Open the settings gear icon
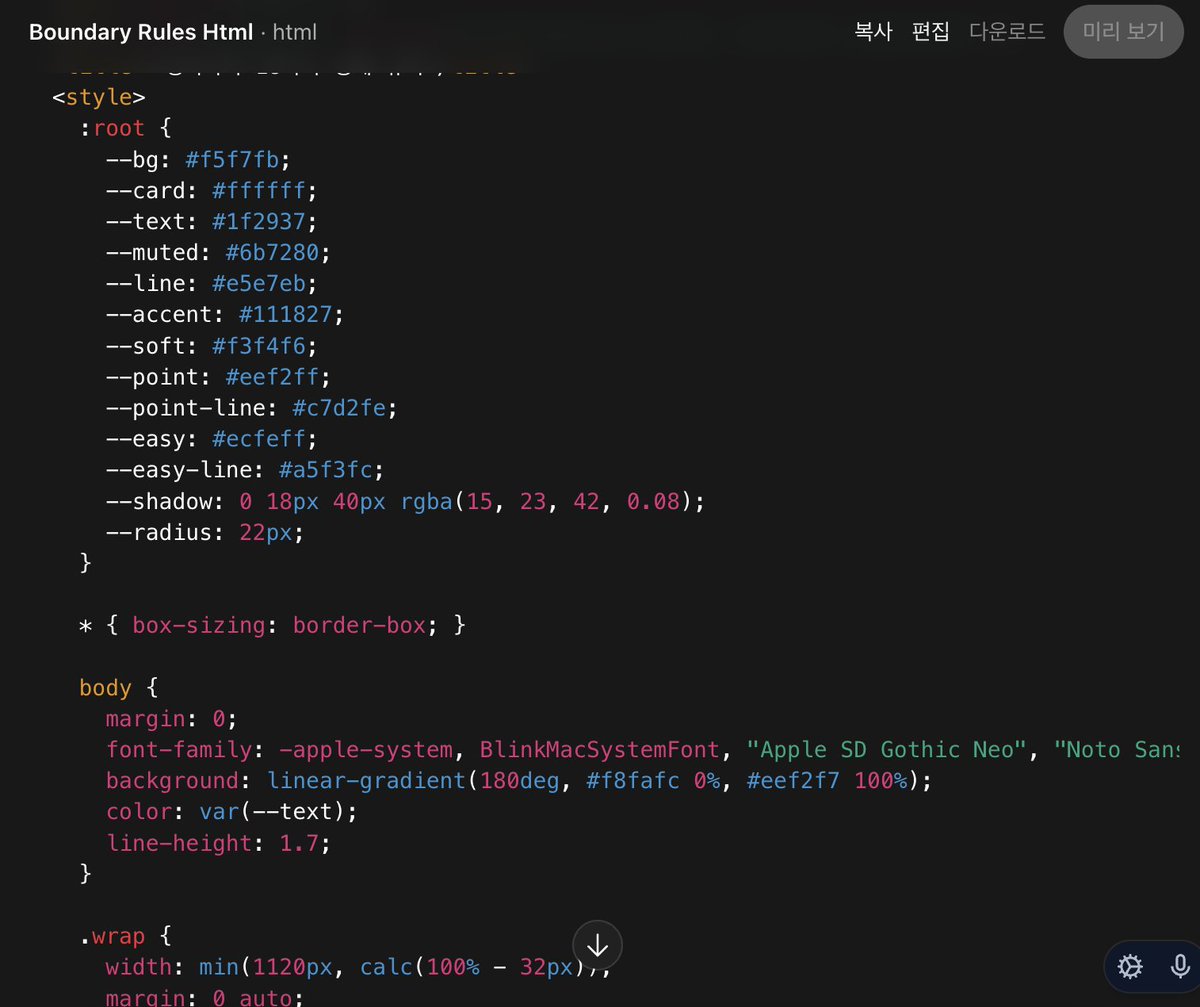1200x1007 pixels. (x=1130, y=966)
